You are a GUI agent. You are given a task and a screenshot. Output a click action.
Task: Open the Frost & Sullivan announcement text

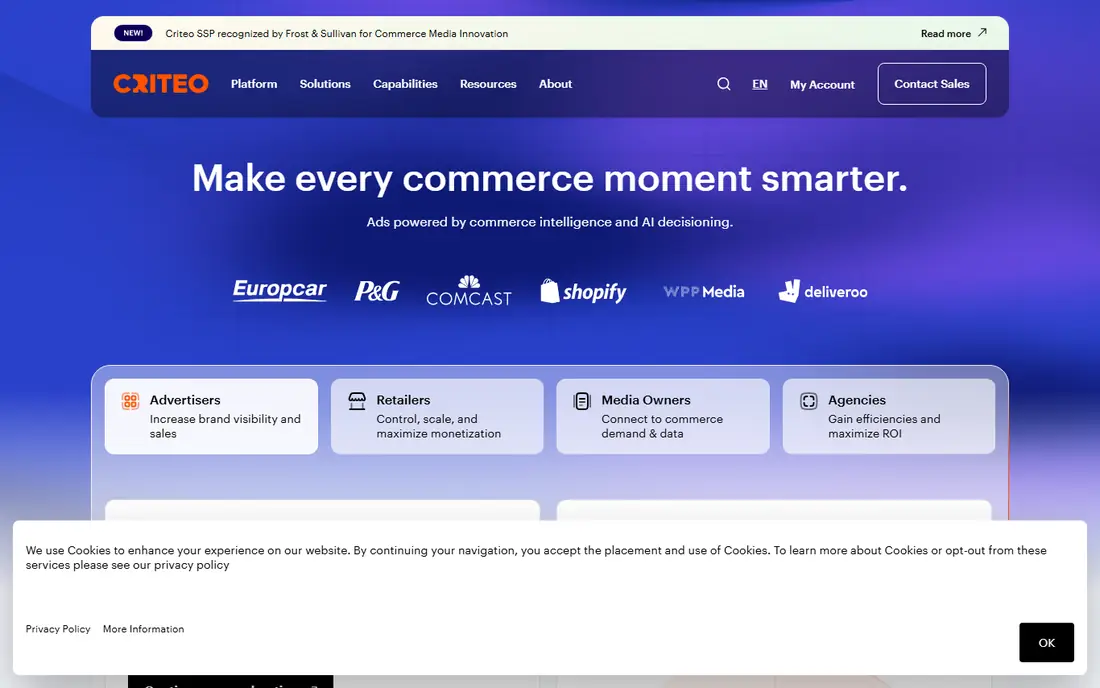(337, 34)
